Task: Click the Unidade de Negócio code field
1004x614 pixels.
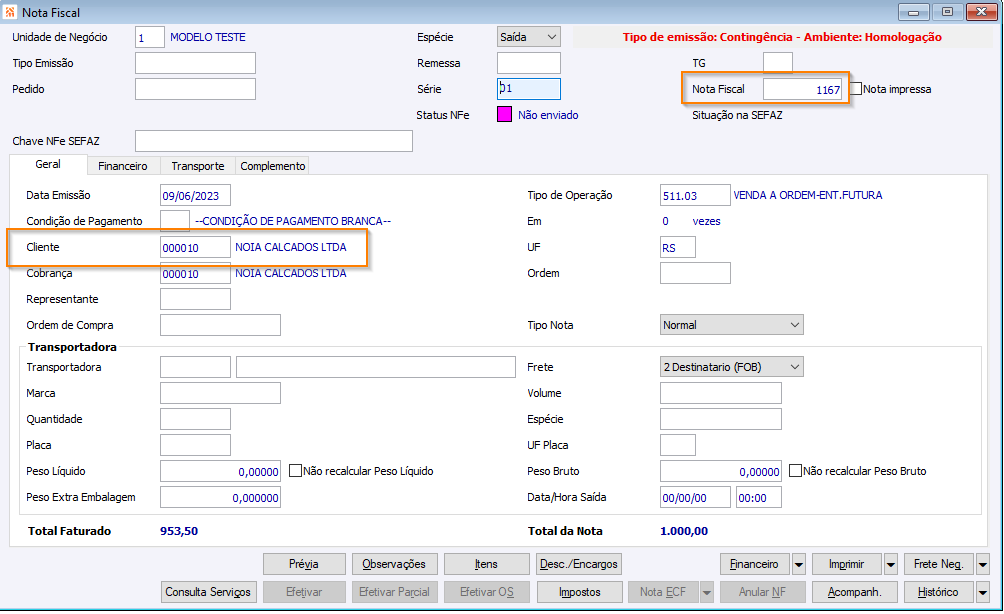Action: [150, 37]
